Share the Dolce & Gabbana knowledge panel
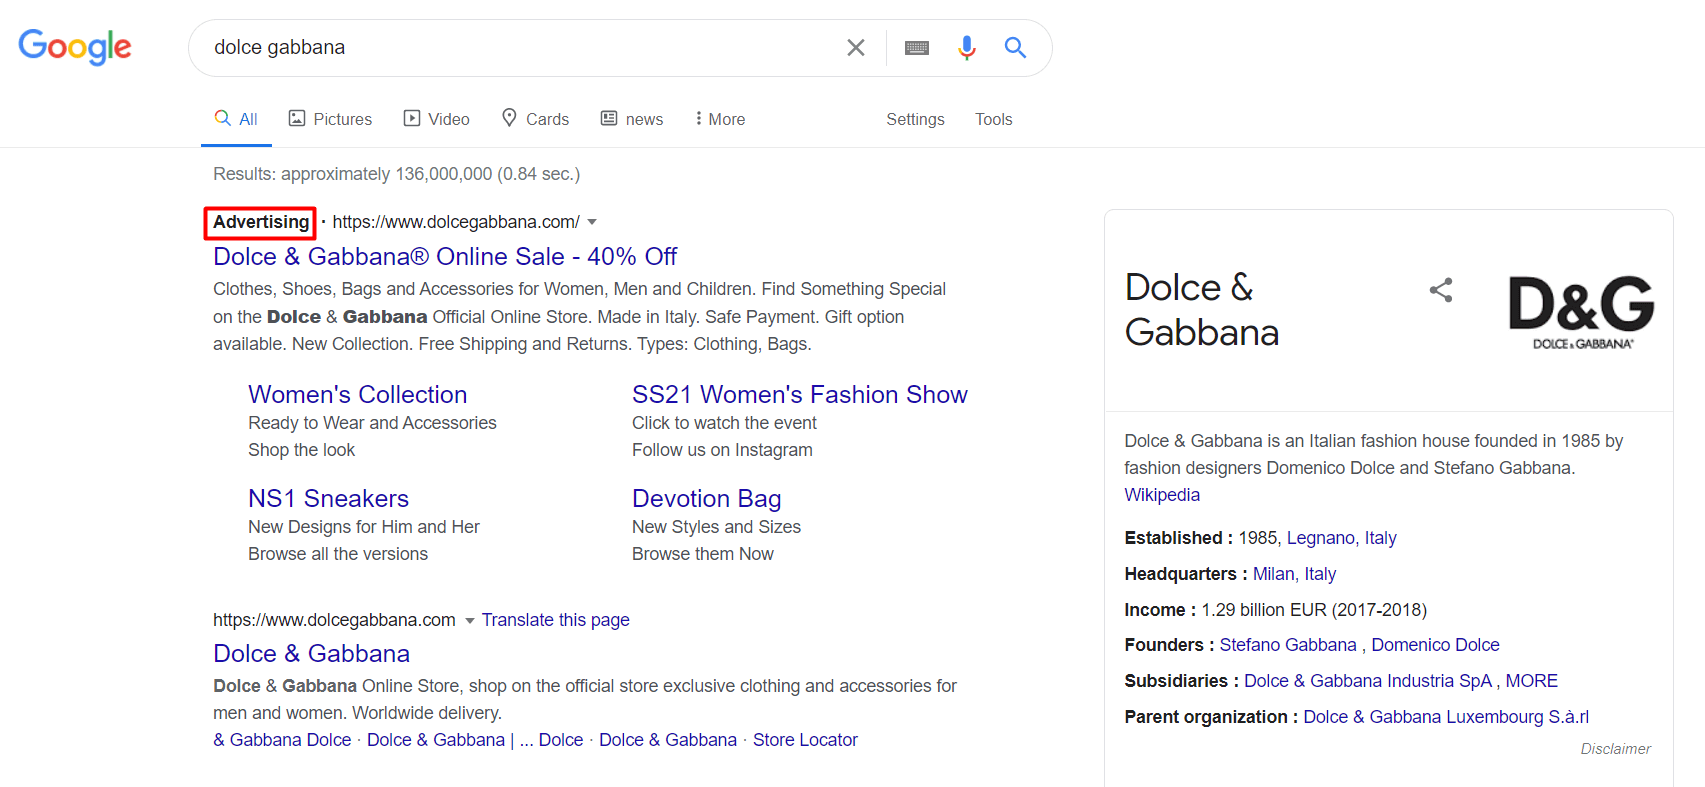 1440,291
